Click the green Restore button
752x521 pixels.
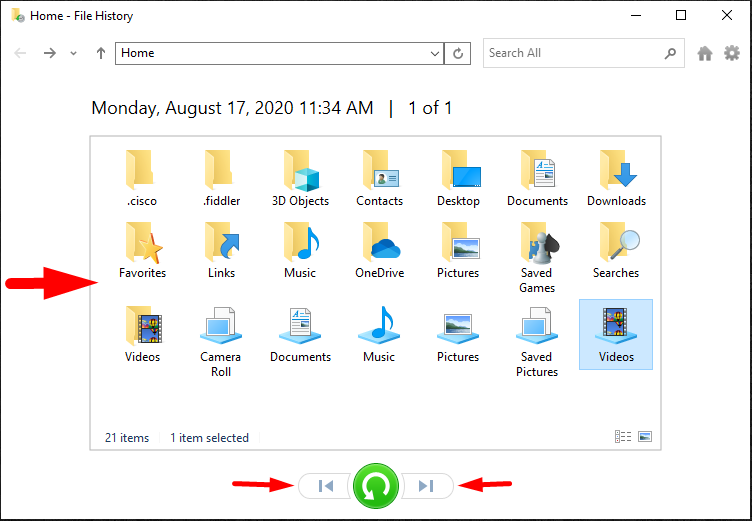[x=374, y=486]
